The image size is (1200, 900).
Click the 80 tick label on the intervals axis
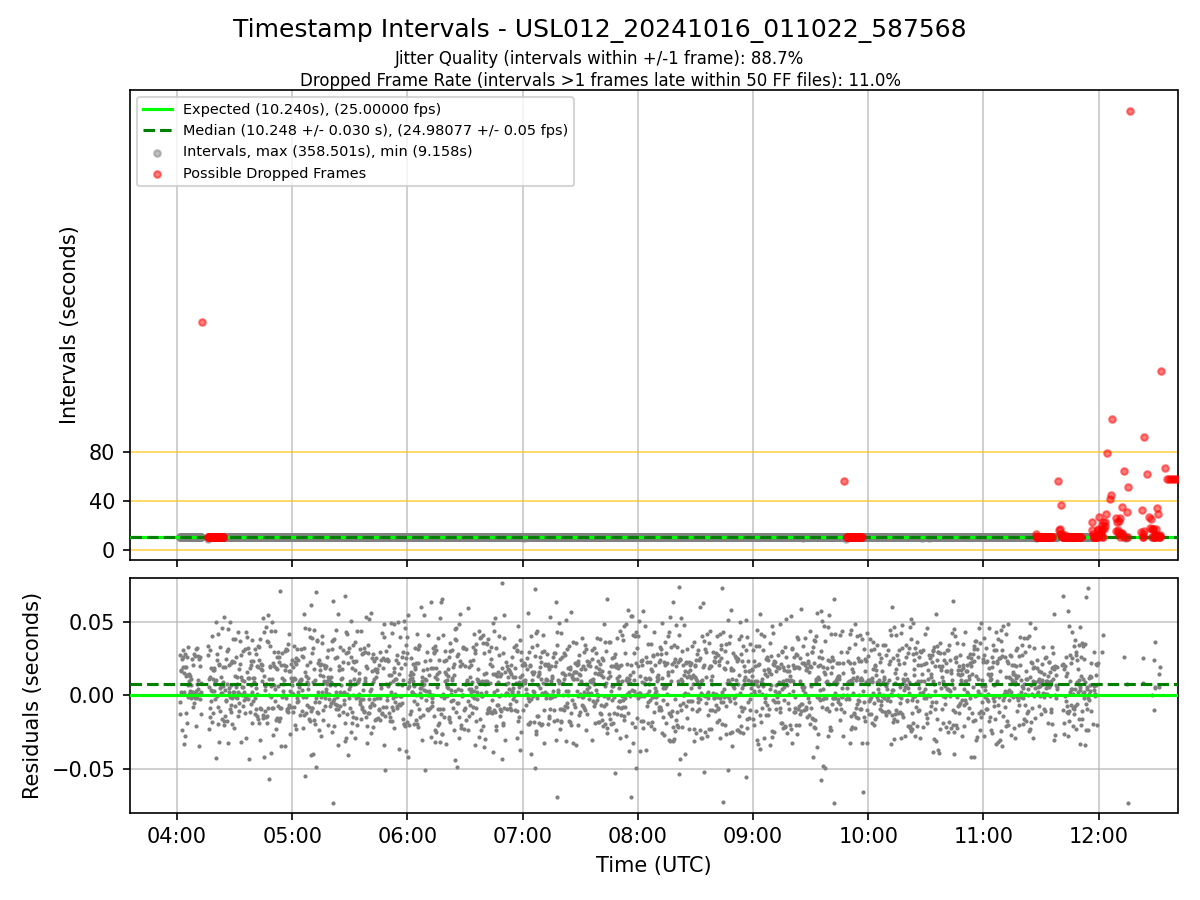pos(103,453)
